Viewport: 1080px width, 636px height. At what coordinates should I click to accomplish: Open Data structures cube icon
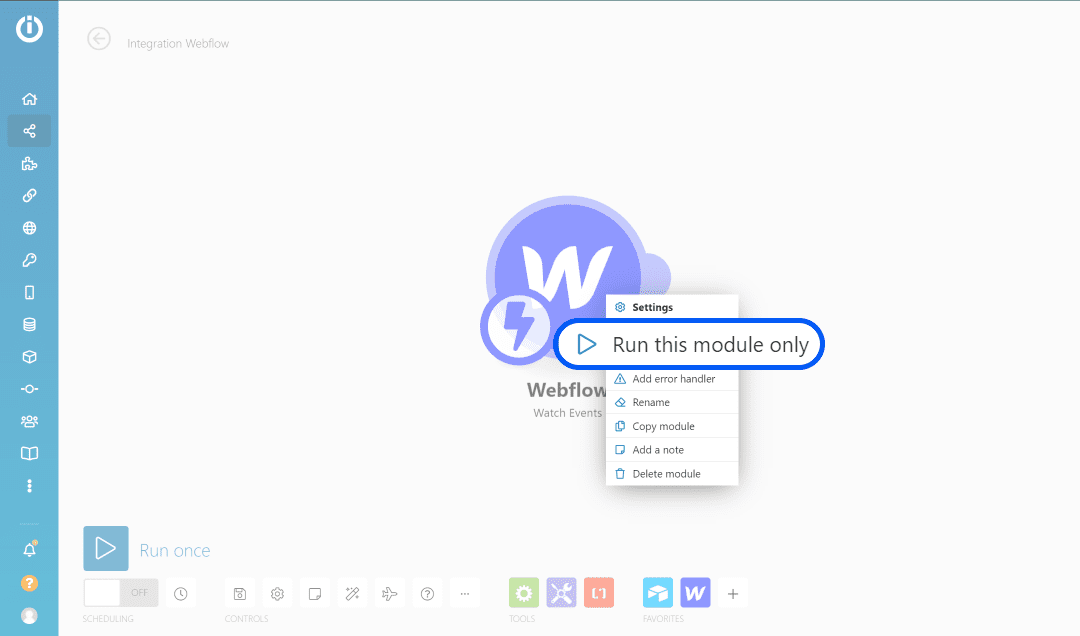click(29, 357)
